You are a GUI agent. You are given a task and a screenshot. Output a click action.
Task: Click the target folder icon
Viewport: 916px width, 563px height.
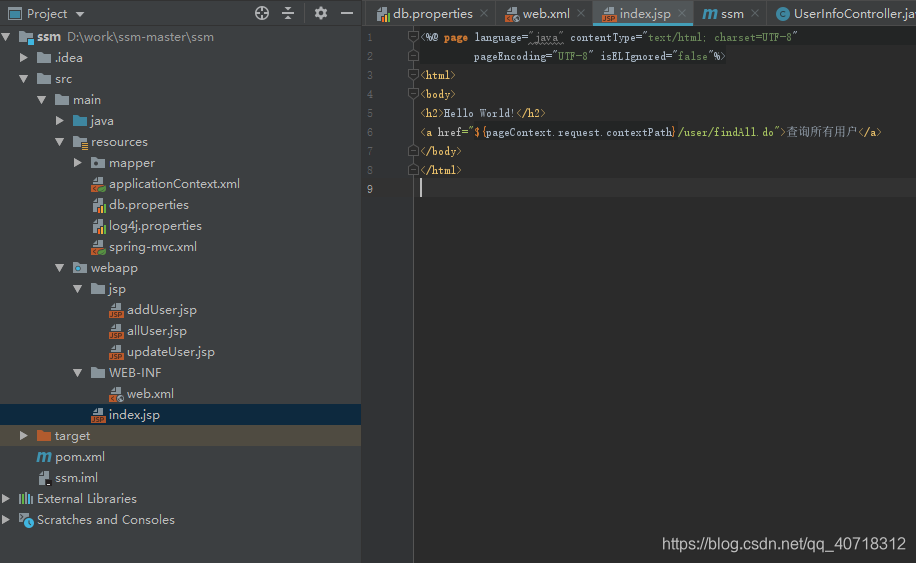44,436
